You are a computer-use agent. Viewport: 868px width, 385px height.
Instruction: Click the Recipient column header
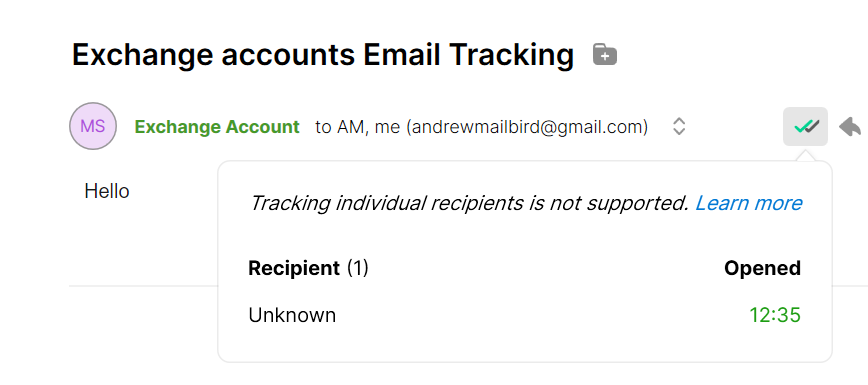tap(294, 268)
